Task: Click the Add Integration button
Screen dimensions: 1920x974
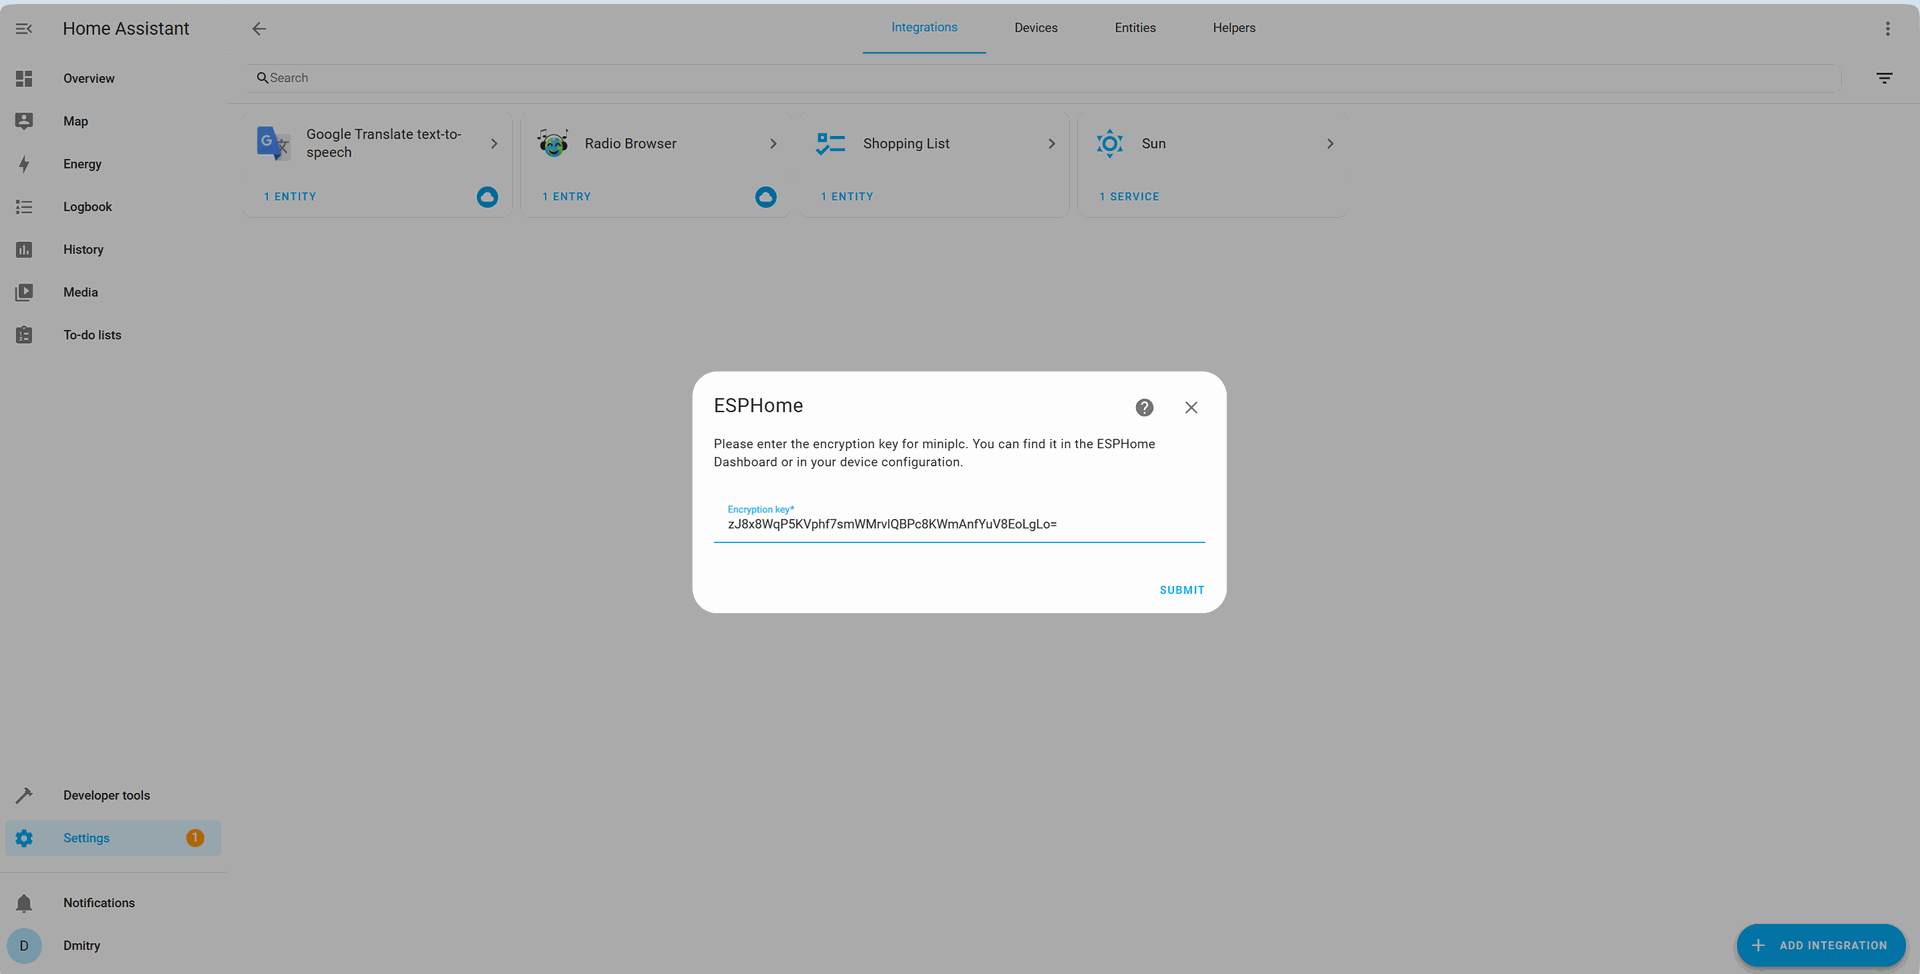Action: pos(1821,945)
